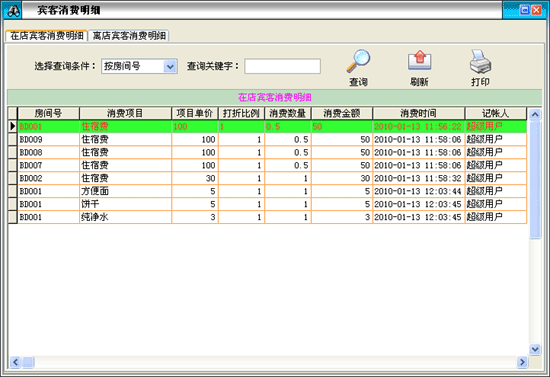Open the 按房间号 query condition dropdown
550x377 pixels.
(x=170, y=66)
